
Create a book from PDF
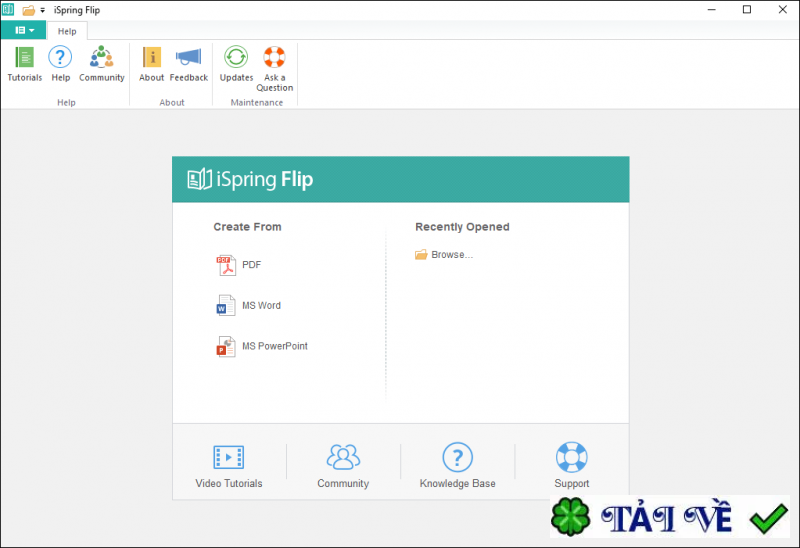[239, 265]
